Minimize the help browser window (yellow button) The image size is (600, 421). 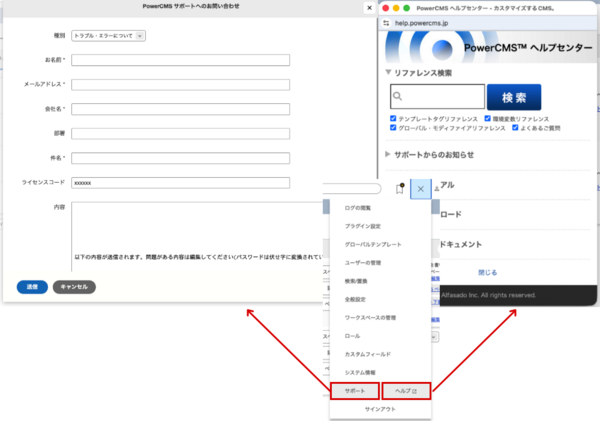[396, 8]
